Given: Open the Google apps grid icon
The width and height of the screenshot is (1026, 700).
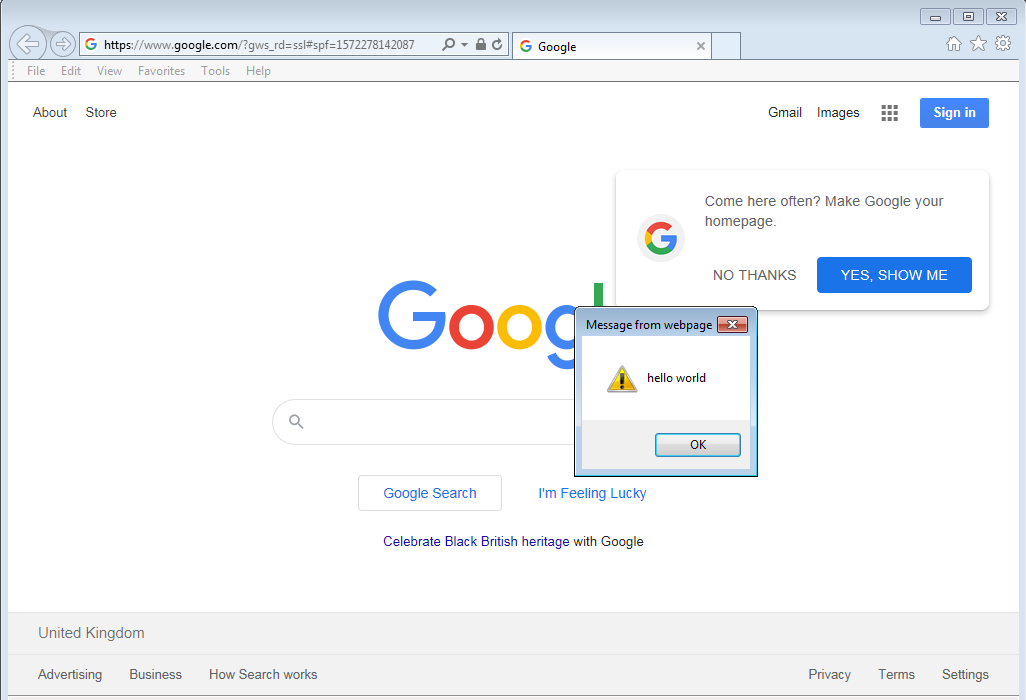Looking at the screenshot, I should coord(889,113).
